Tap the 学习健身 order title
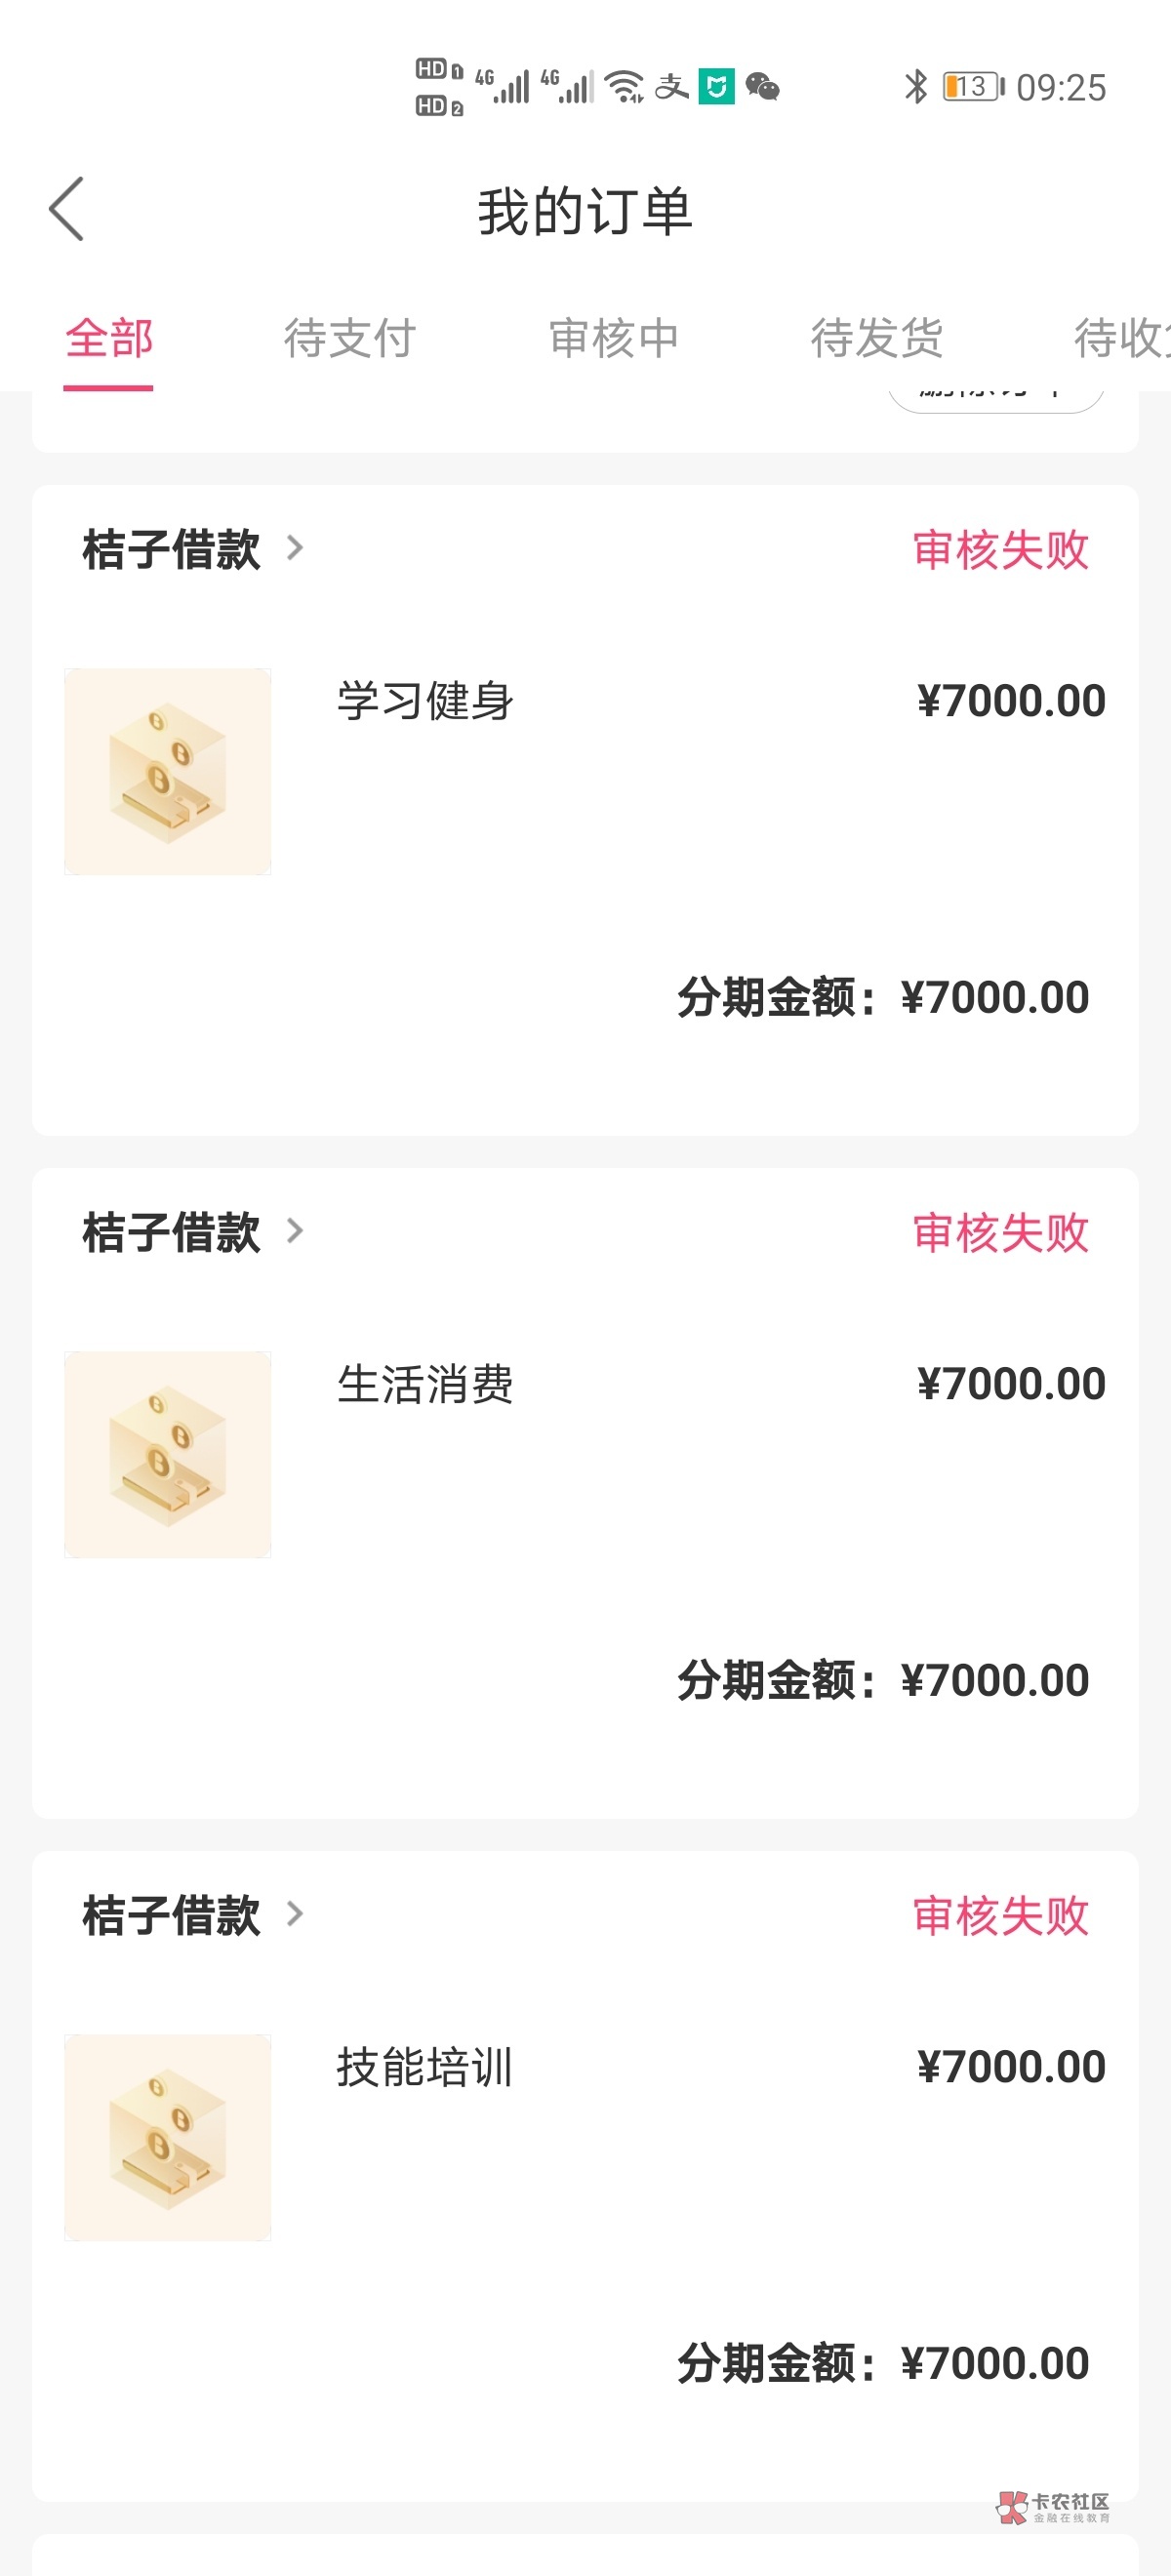This screenshot has width=1171, height=2576. tap(425, 701)
